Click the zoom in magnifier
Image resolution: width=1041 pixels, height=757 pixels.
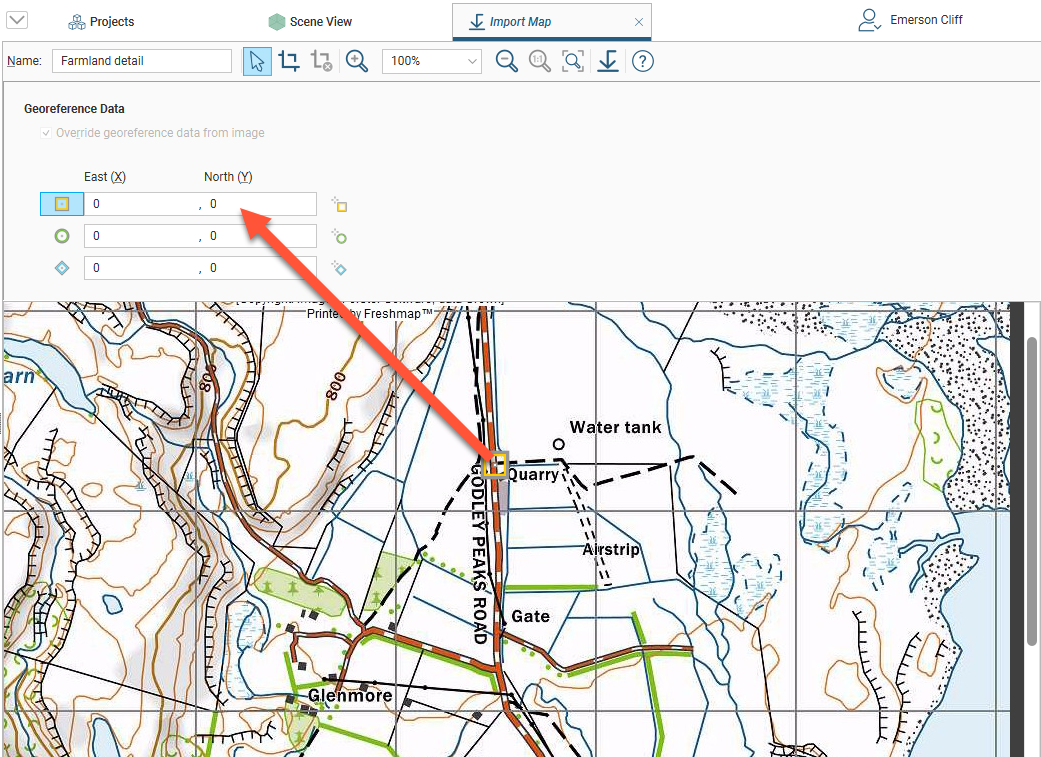pos(357,61)
